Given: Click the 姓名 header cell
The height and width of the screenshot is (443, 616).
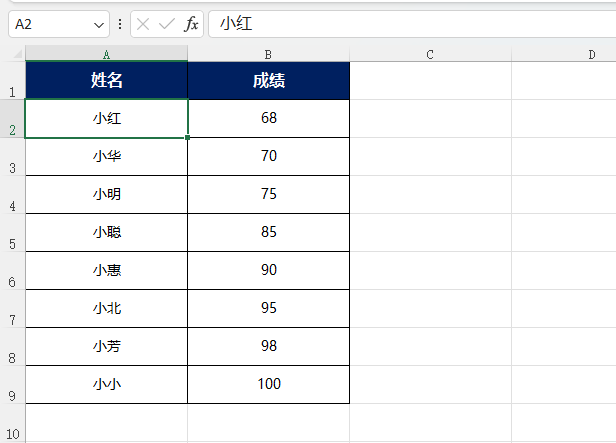Looking at the screenshot, I should [106, 81].
